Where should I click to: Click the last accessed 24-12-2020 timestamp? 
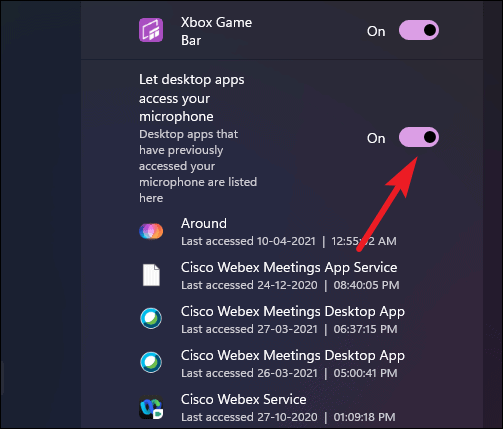290,285
